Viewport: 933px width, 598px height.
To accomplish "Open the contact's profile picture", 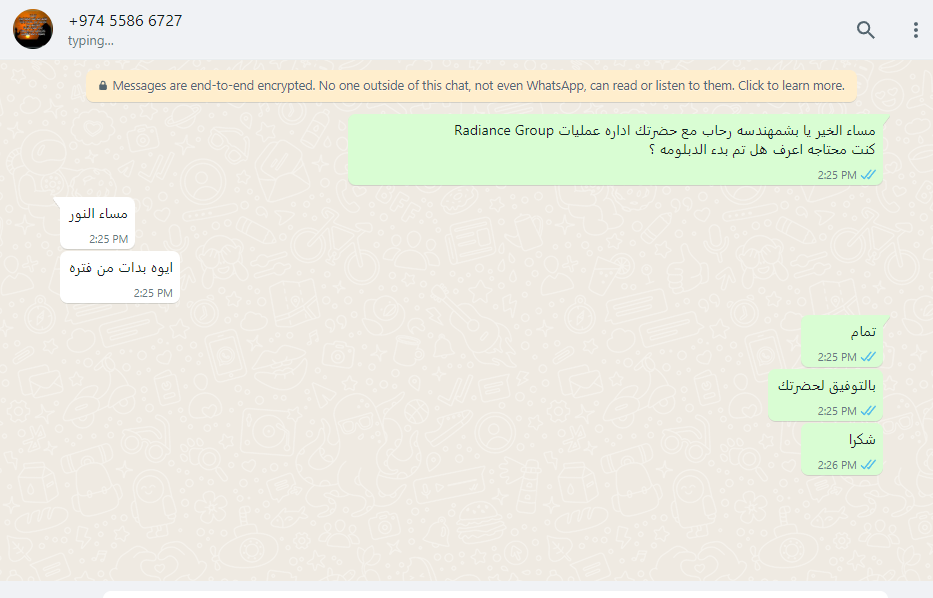I will [x=33, y=29].
